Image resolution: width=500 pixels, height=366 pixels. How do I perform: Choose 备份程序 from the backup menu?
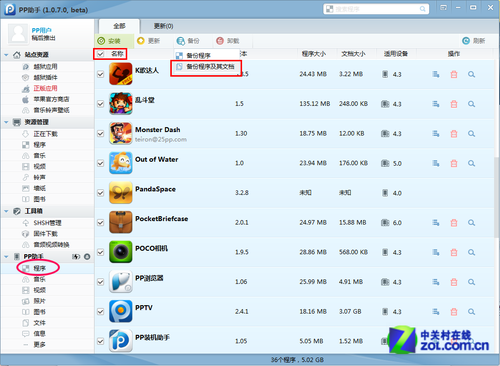[x=206, y=55]
